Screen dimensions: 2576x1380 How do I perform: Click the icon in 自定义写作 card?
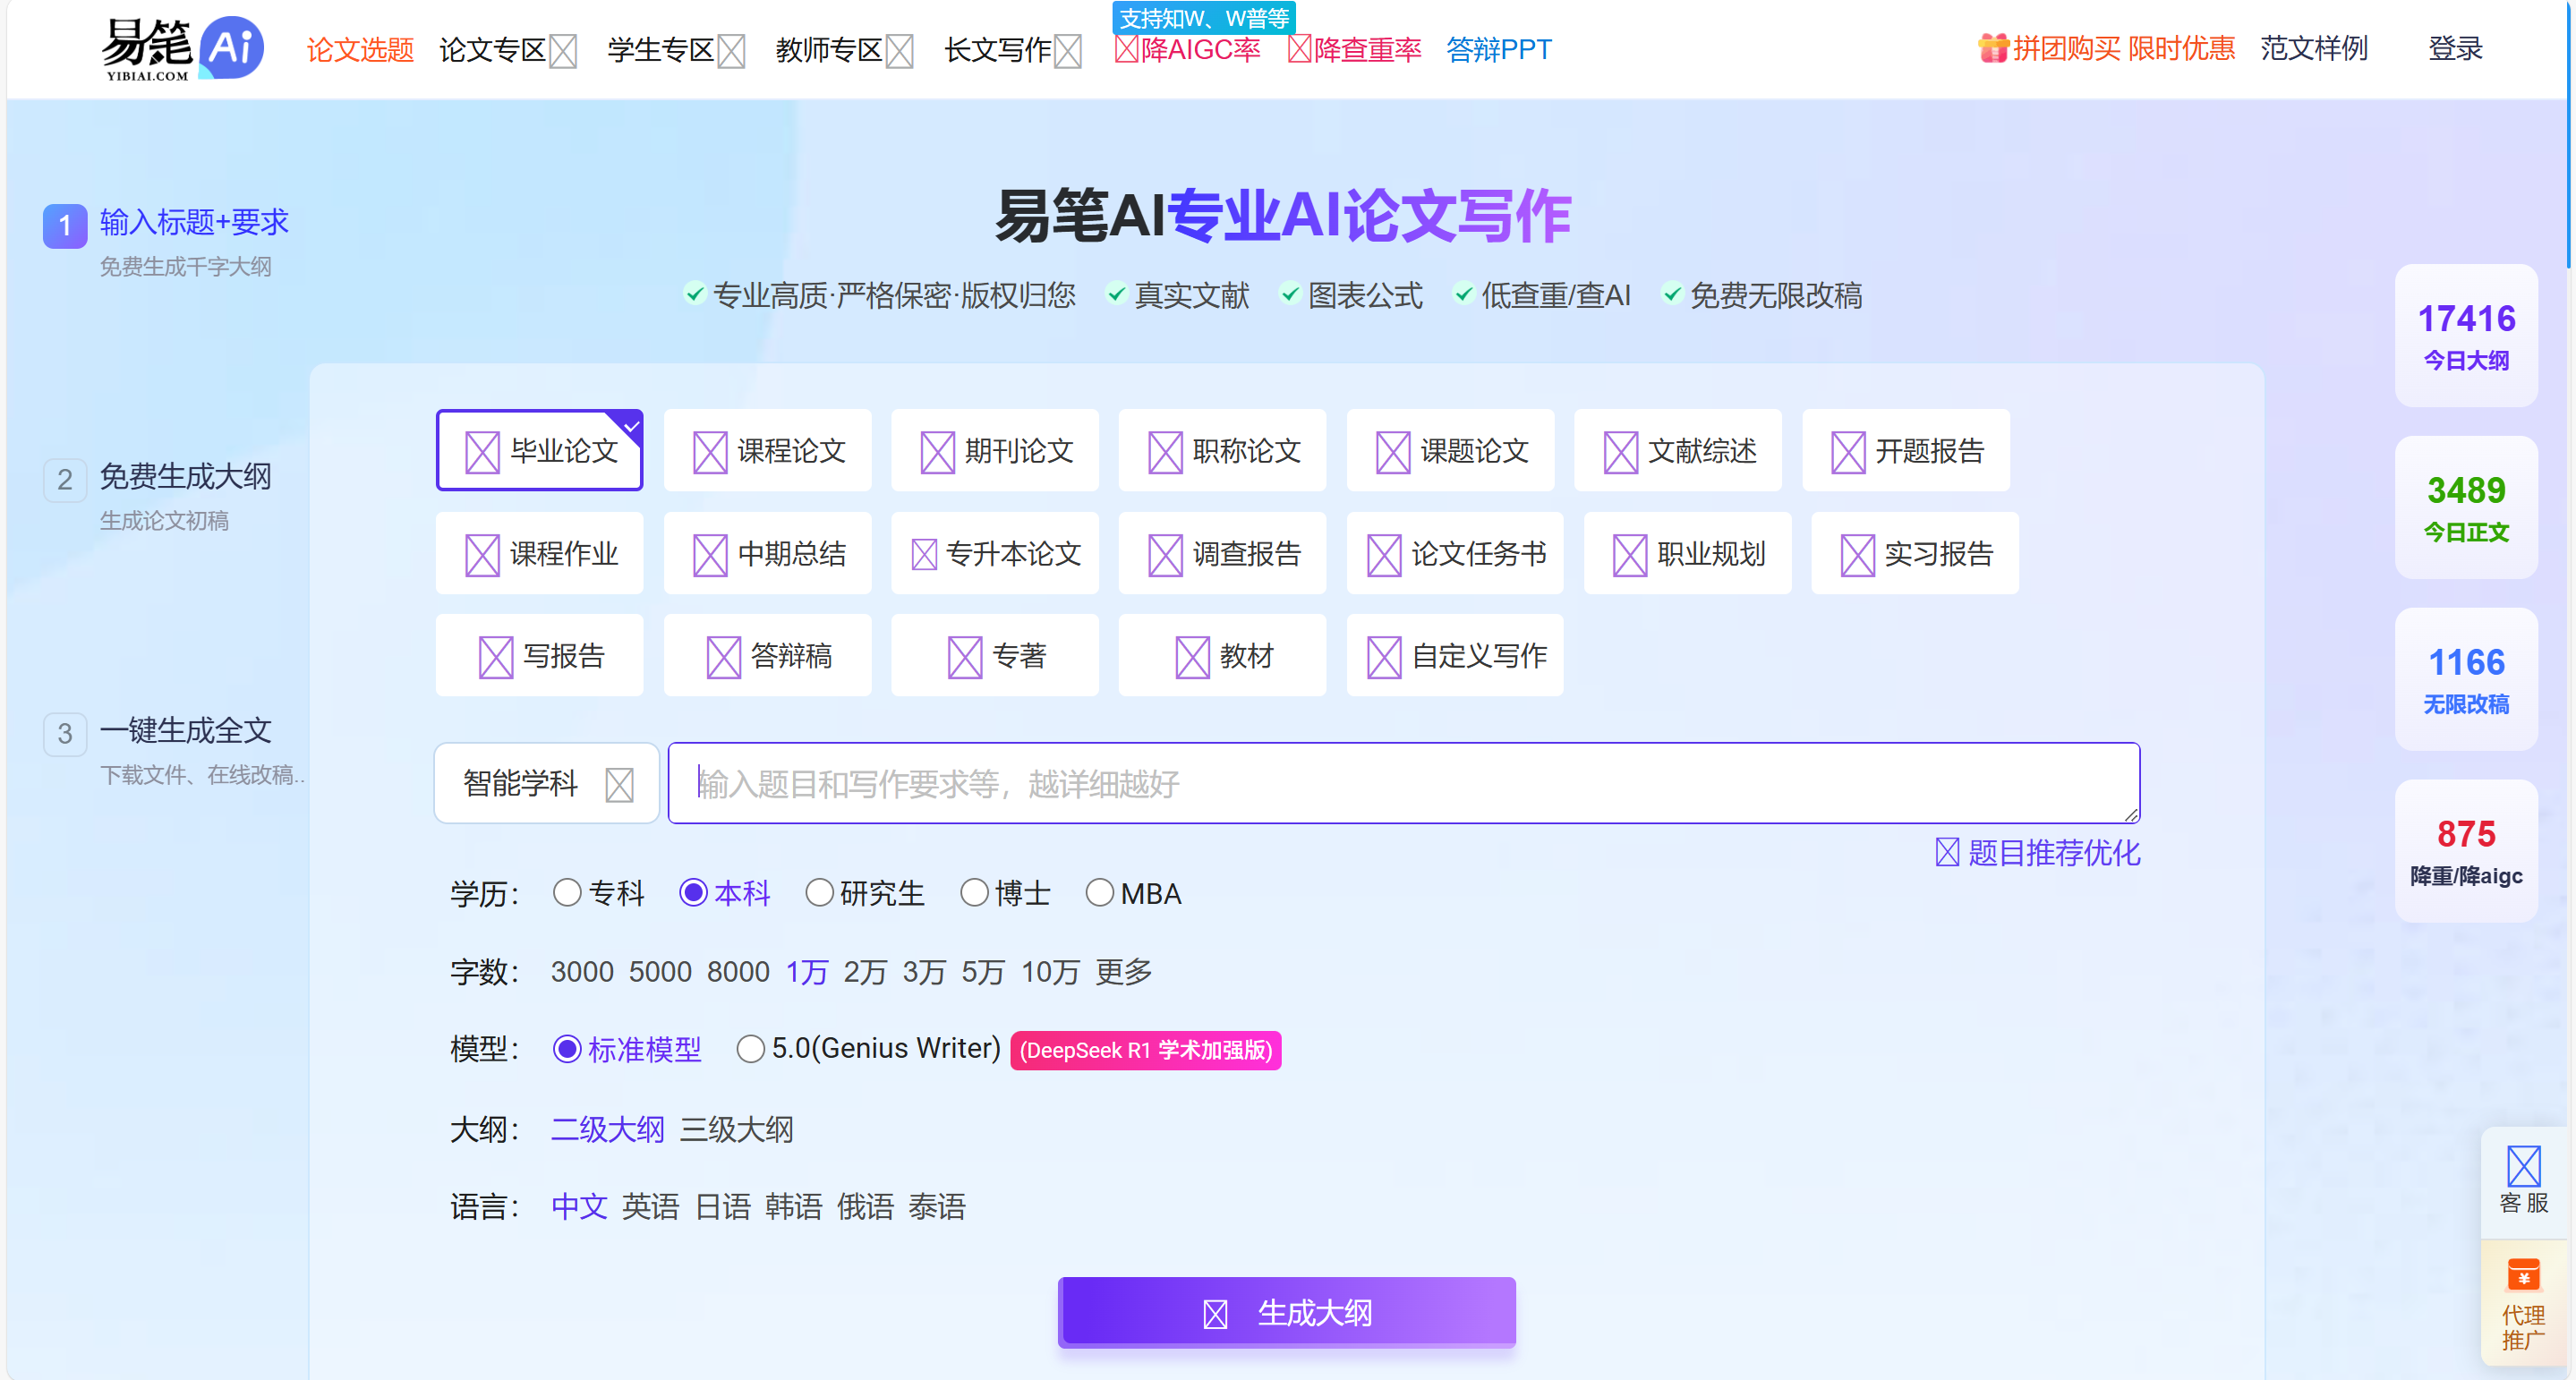coord(1384,657)
